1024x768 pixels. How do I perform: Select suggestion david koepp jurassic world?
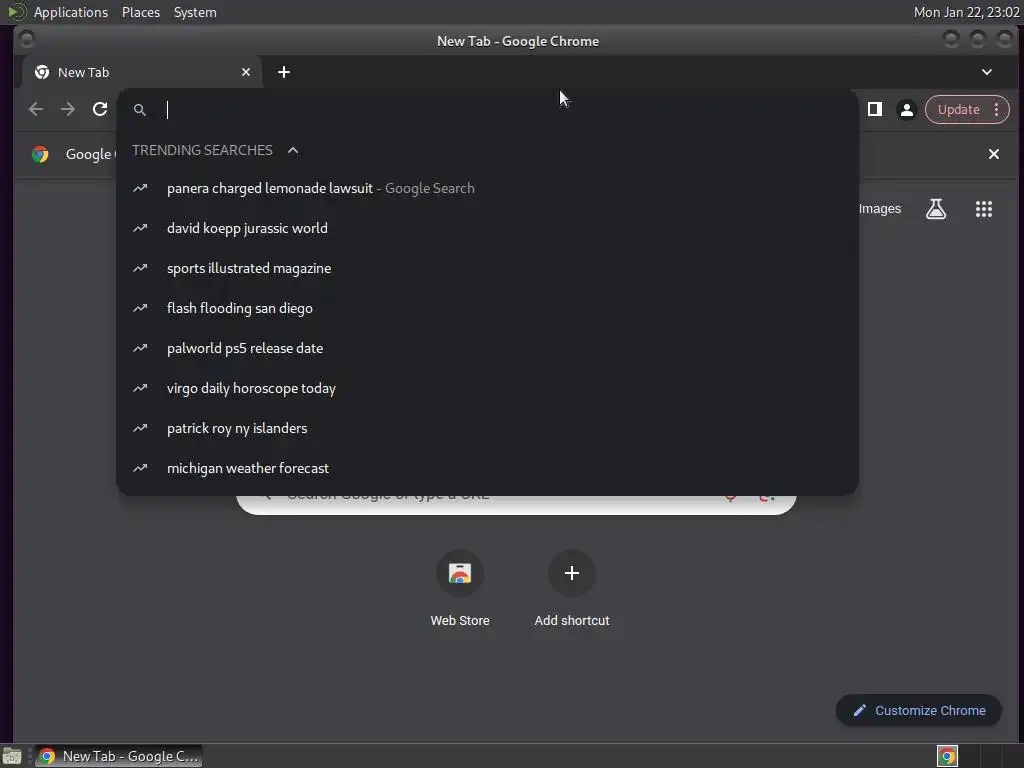(x=487, y=228)
